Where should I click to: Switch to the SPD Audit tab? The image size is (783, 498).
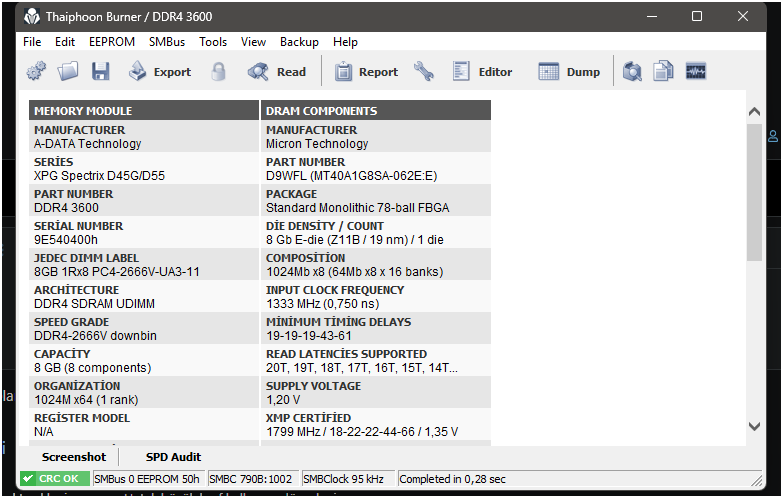[x=173, y=457]
